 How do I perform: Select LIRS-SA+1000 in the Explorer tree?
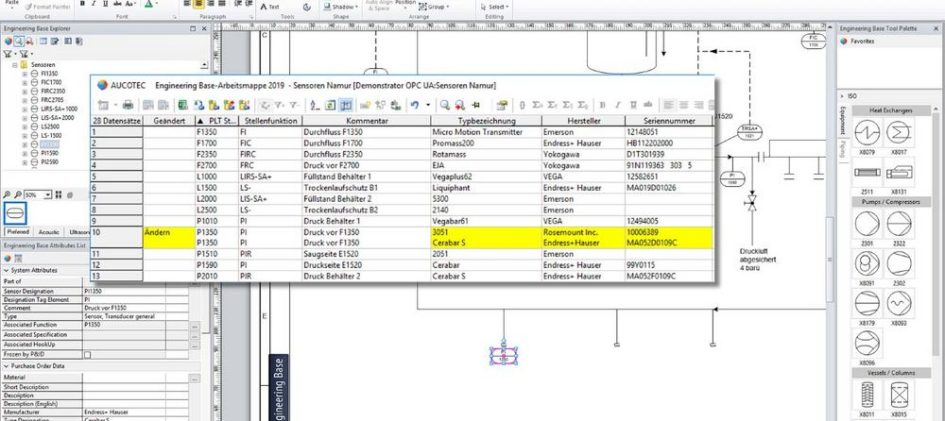59,109
